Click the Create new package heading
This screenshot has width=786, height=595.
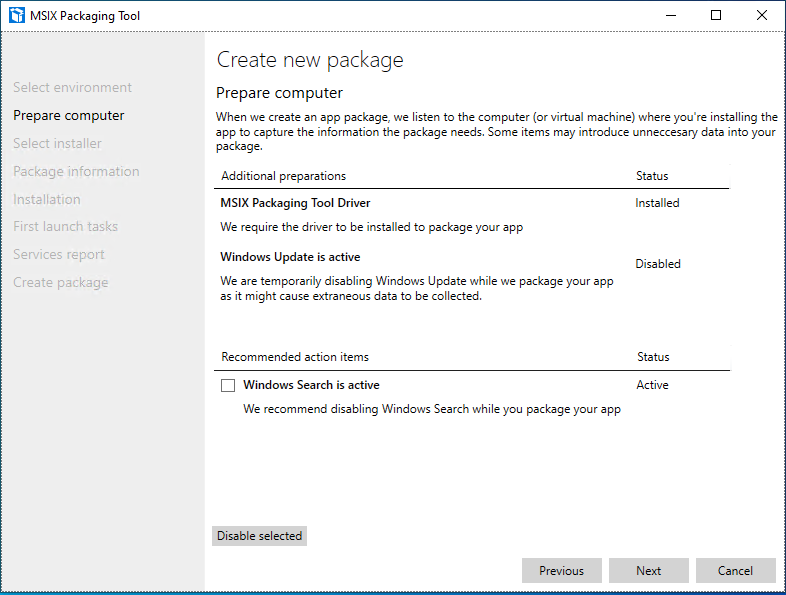pos(310,60)
